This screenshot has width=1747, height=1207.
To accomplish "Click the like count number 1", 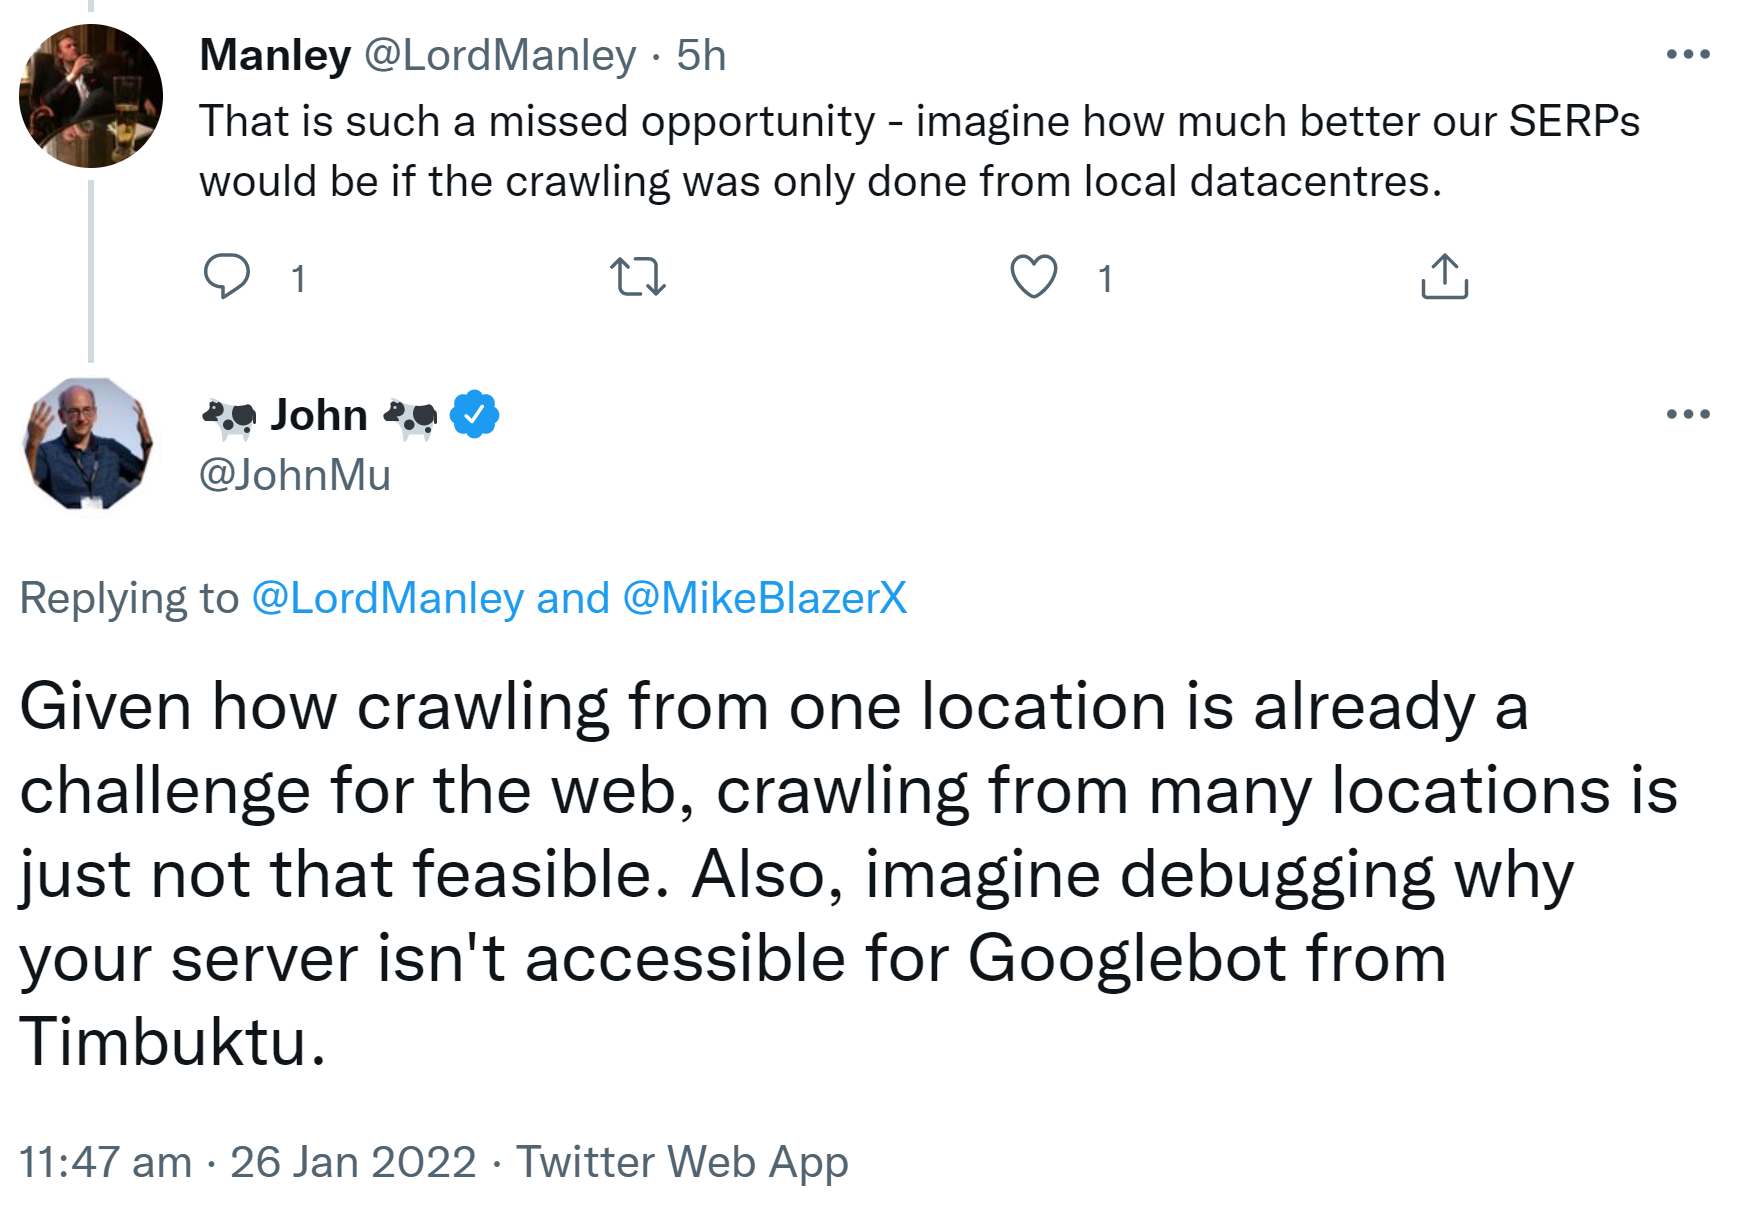I will (1105, 278).
